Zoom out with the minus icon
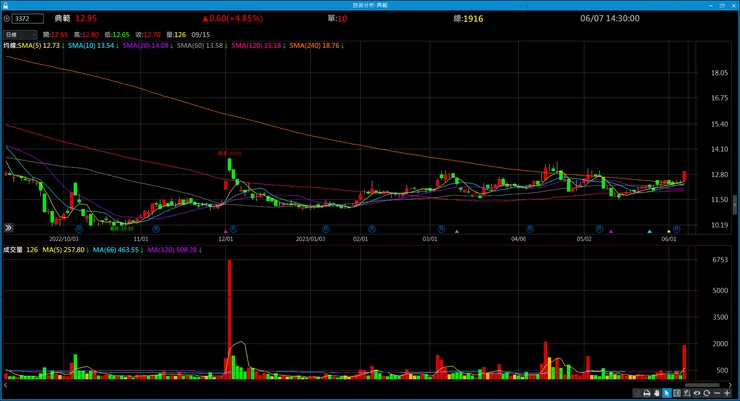 [717, 393]
